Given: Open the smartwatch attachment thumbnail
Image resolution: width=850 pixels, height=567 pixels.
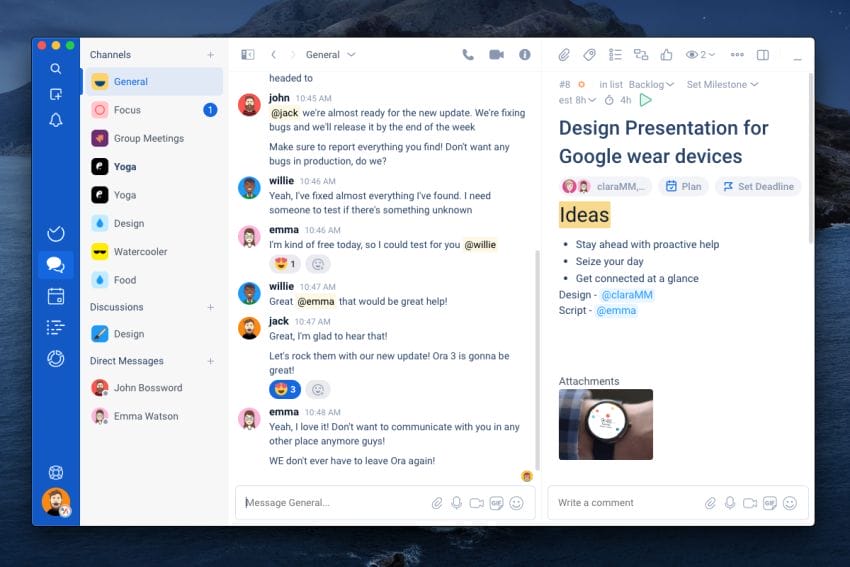Looking at the screenshot, I should click(605, 424).
